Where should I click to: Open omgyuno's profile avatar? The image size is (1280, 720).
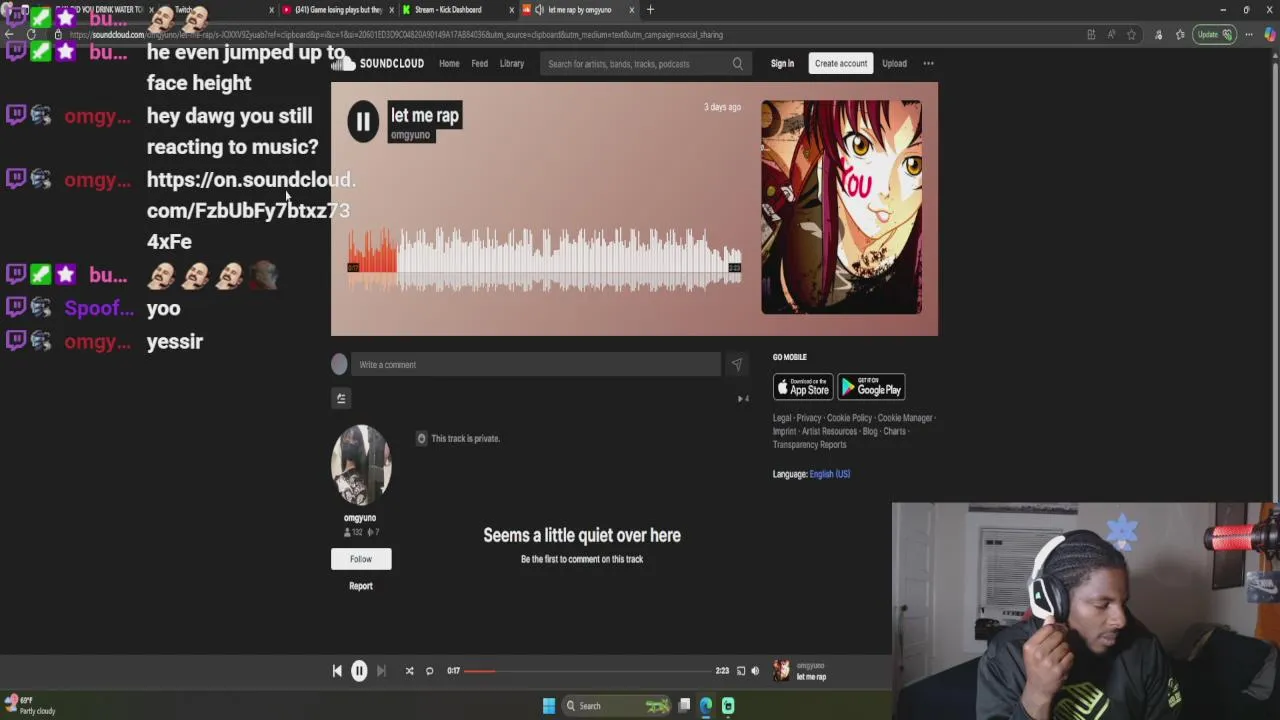[361, 465]
